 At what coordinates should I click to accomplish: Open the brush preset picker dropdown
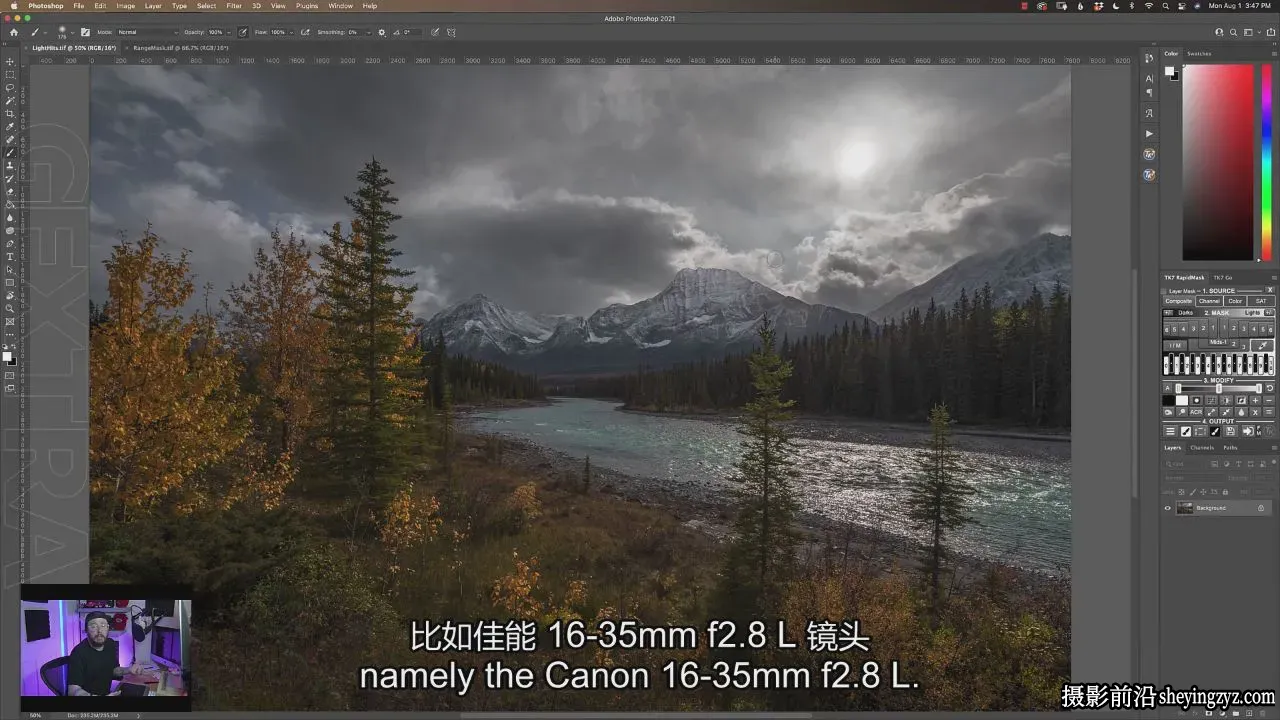(x=72, y=32)
